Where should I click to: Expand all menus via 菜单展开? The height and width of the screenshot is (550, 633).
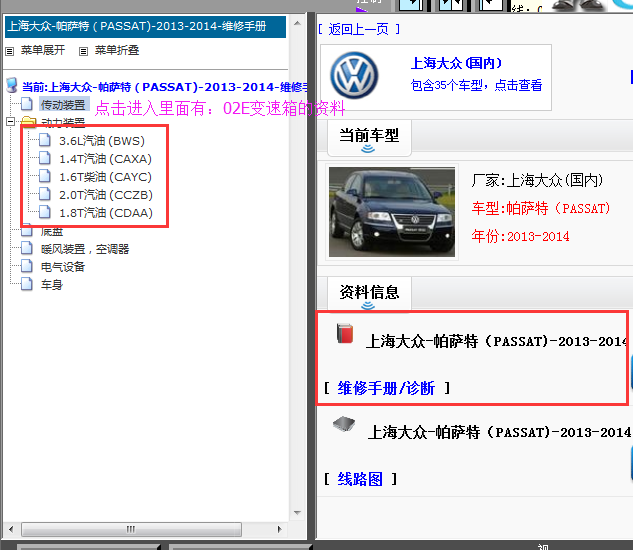coord(43,50)
